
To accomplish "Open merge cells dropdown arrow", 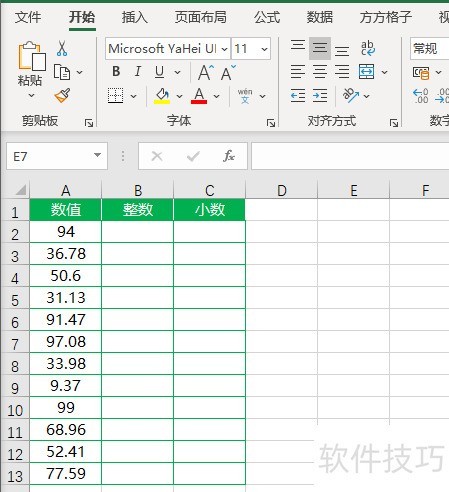I will click(384, 72).
